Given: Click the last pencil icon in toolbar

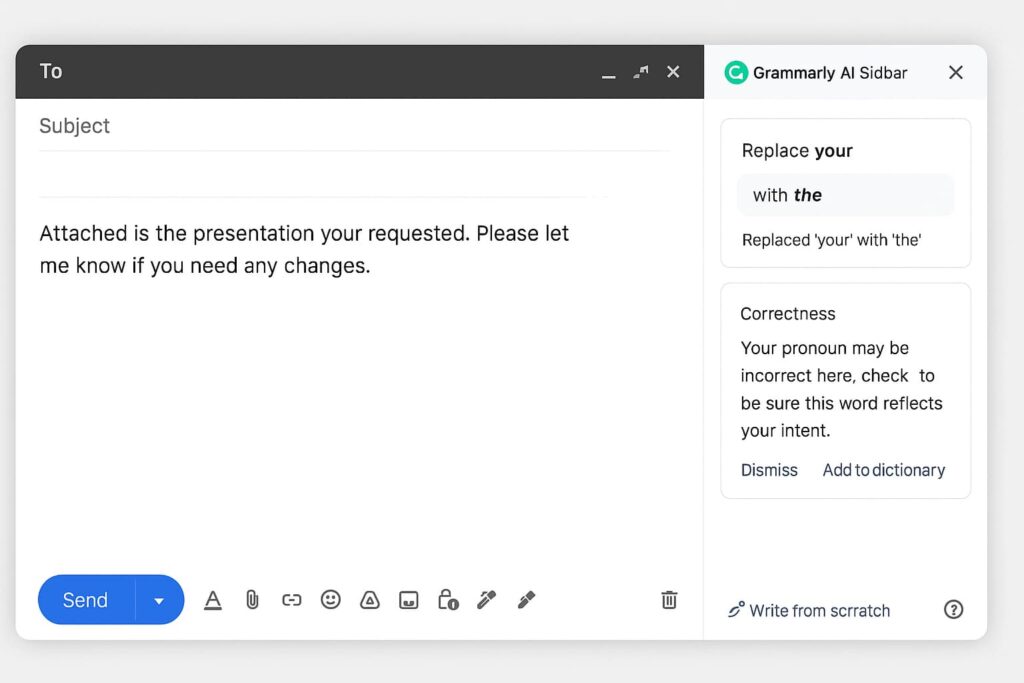Looking at the screenshot, I should pyautogui.click(x=526, y=599).
